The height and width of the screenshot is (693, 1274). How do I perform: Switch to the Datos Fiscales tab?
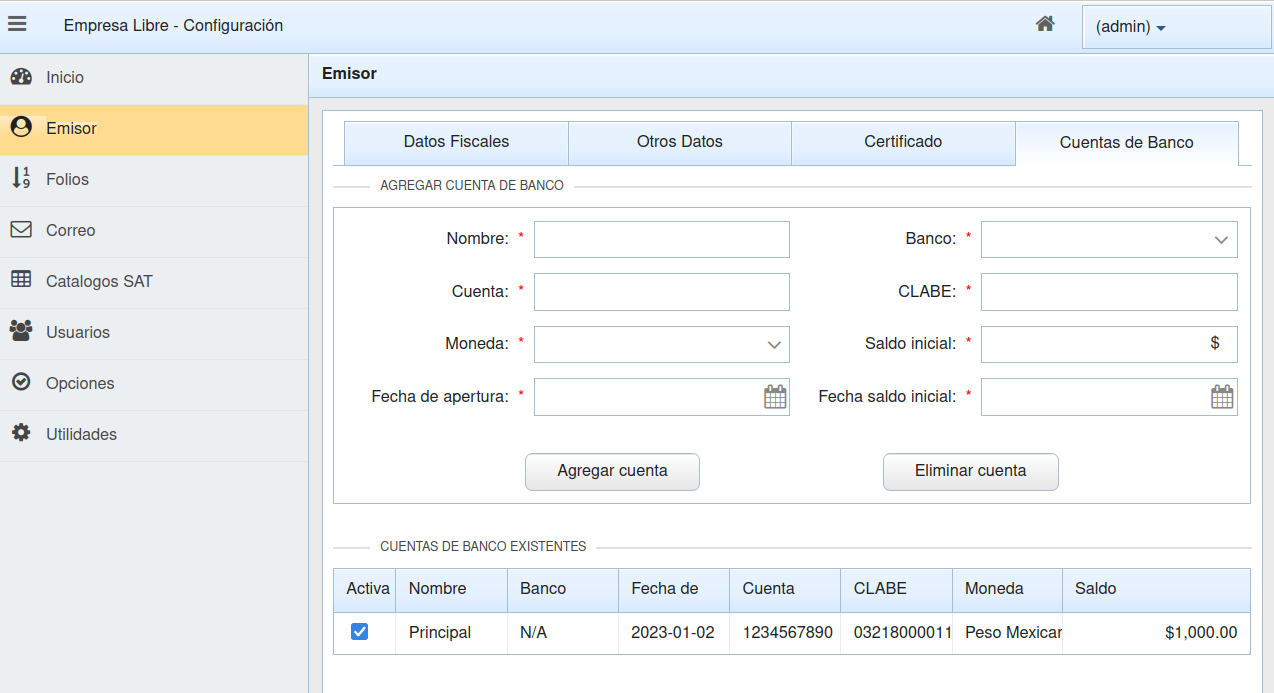click(456, 142)
